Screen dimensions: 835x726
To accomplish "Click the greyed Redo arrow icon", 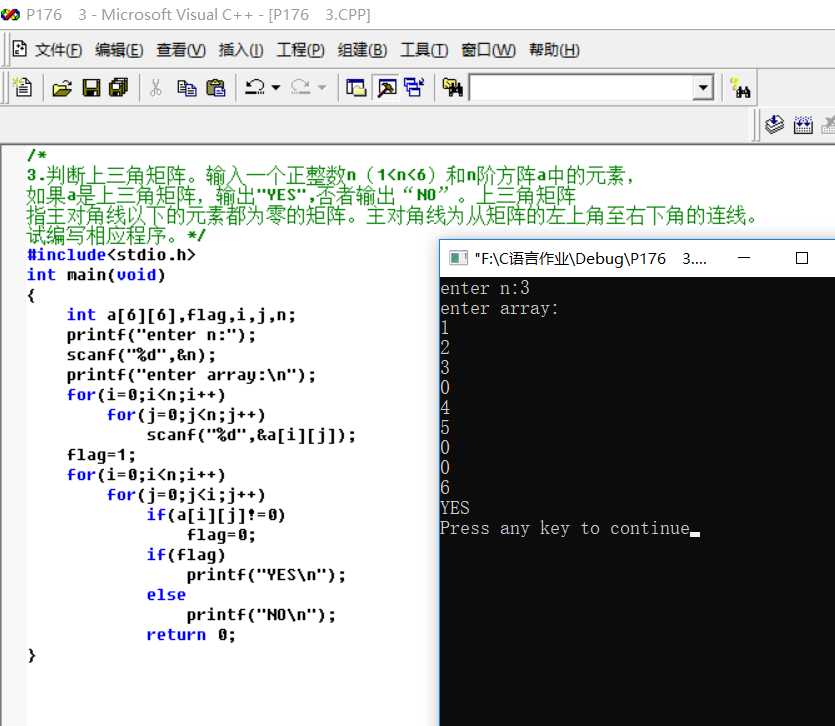I will [301, 87].
